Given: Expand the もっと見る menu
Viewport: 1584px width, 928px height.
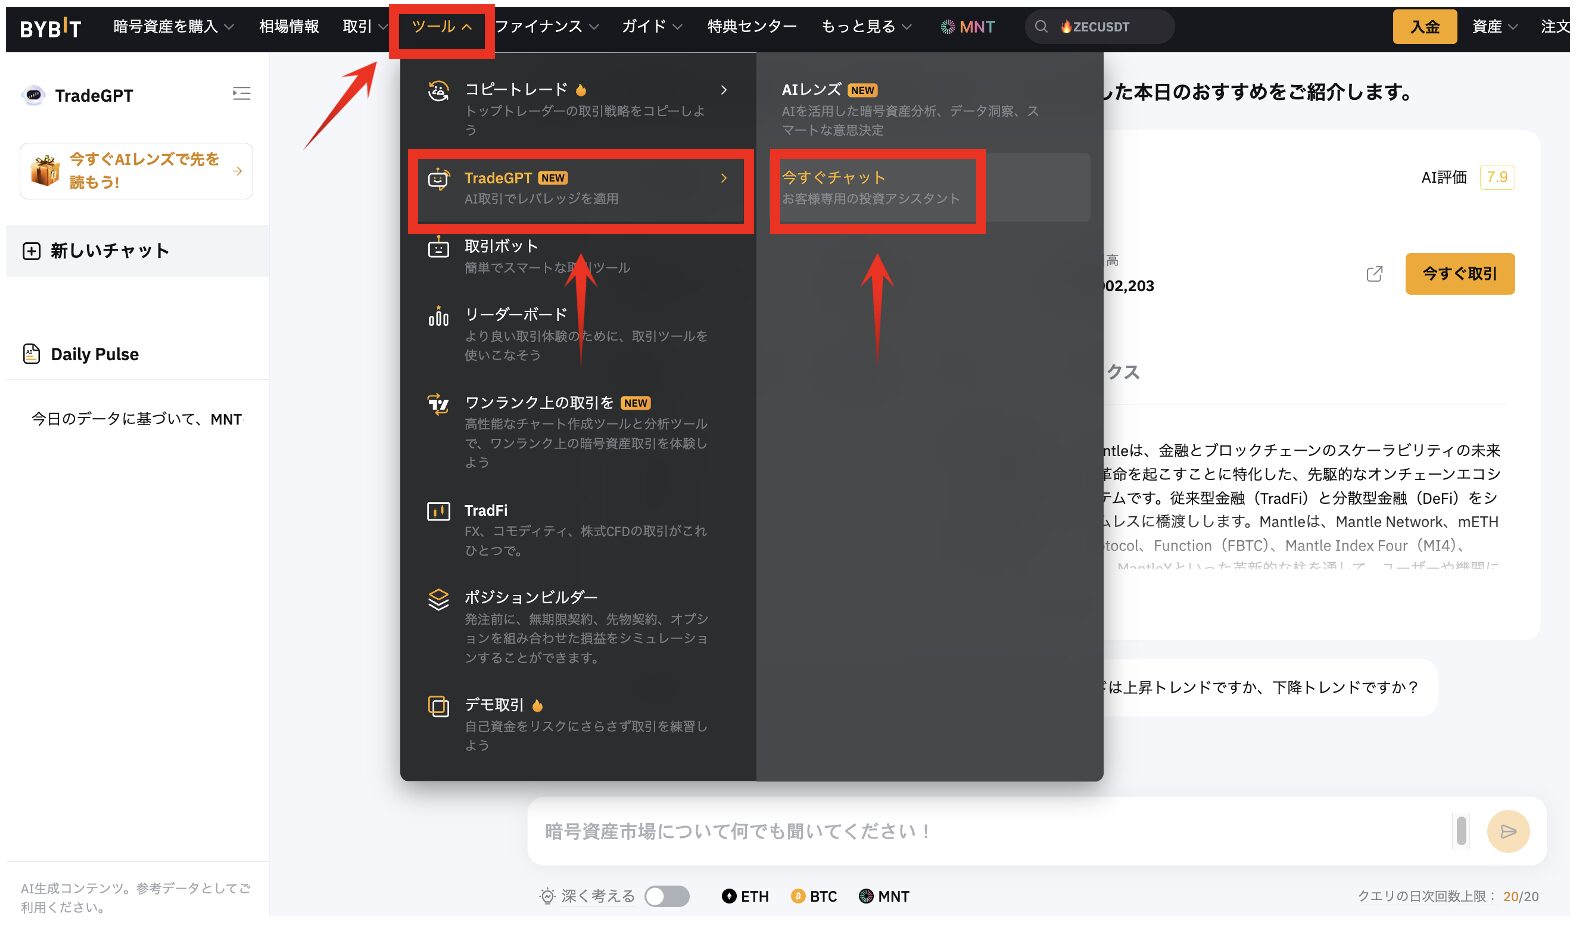Looking at the screenshot, I should coord(866,27).
